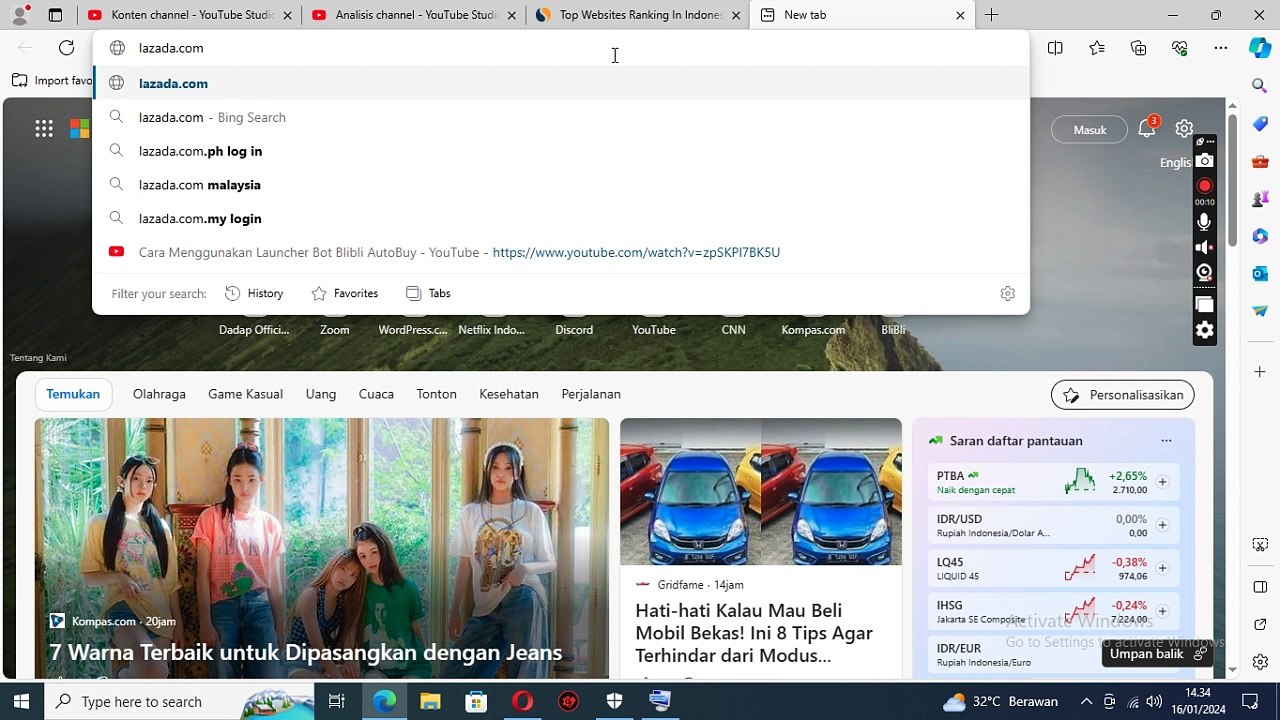Open sidebar Microsoft 365 icon

point(1260,236)
